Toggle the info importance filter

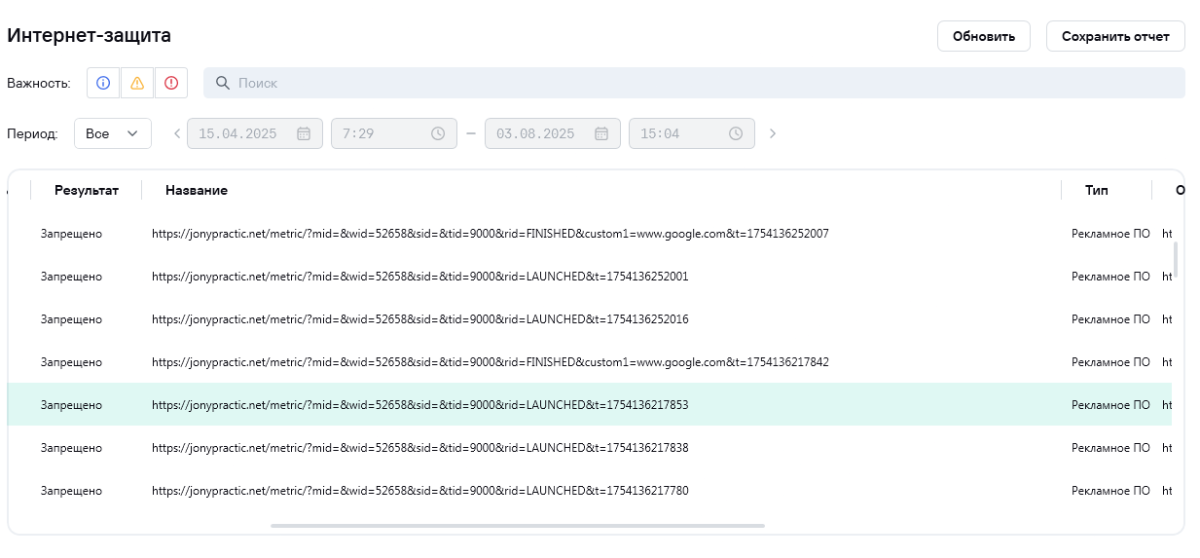103,83
